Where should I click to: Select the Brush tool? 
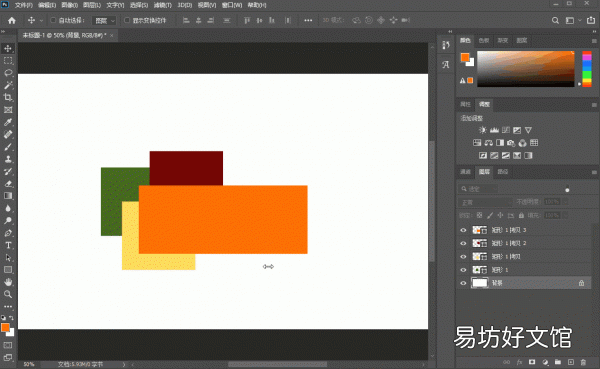click(x=8, y=147)
